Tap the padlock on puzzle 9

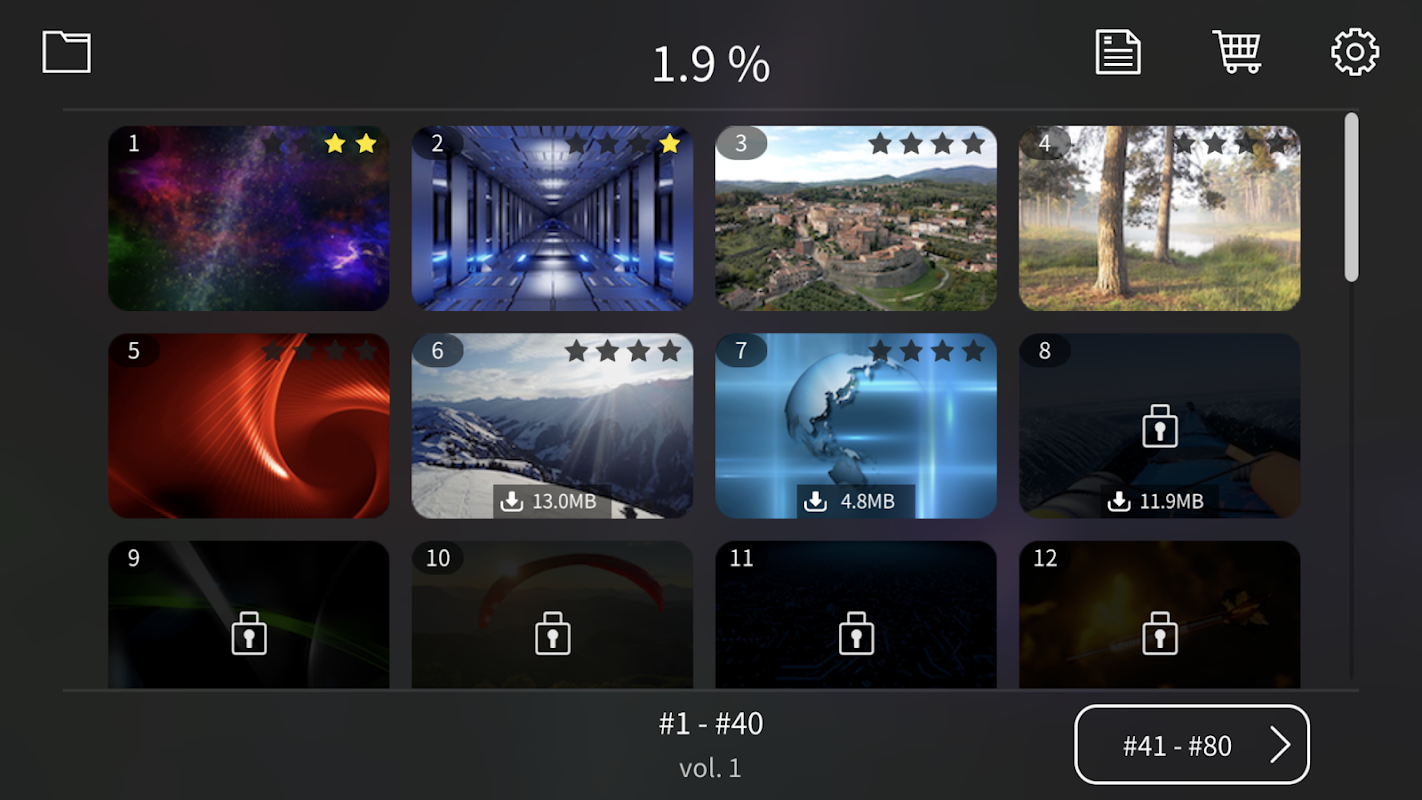click(x=249, y=633)
